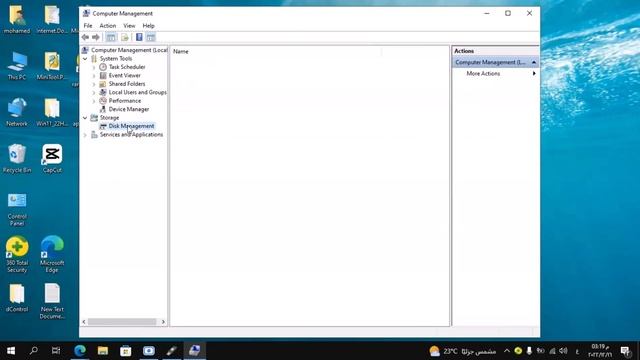Select the CapCut desktop shortcut
This screenshot has height=360, width=640.
coord(52,158)
